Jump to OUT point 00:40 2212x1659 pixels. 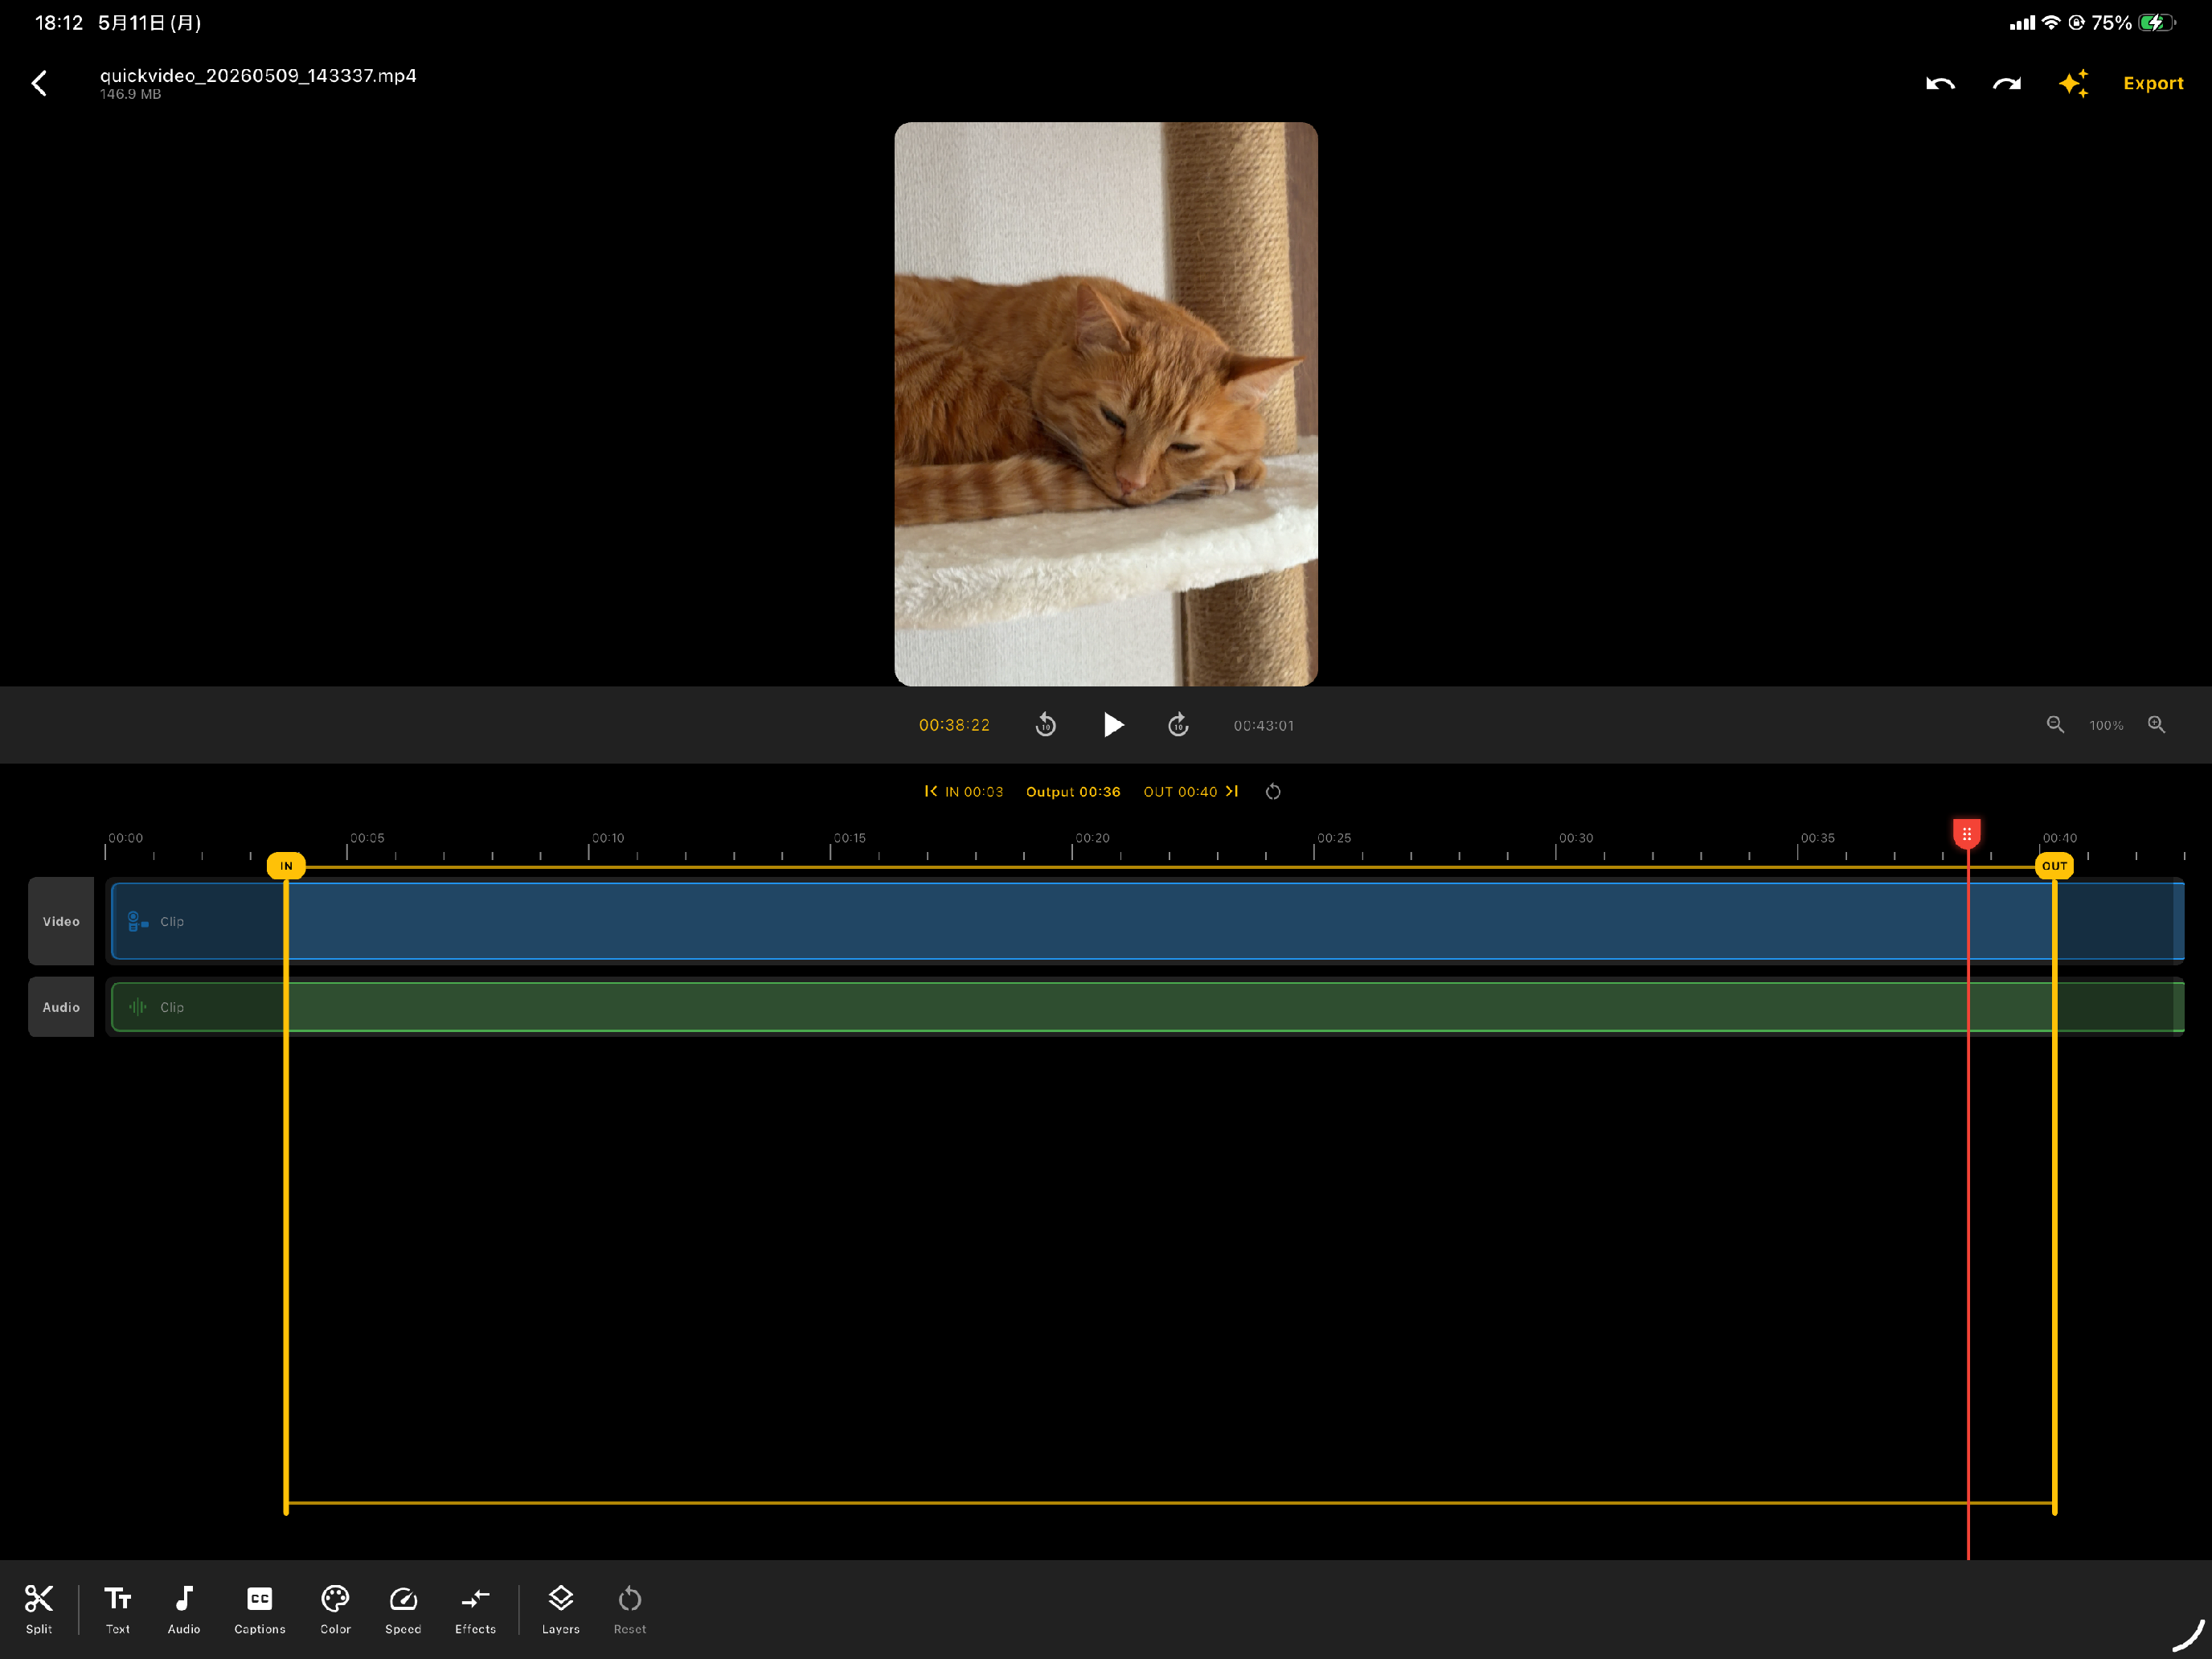click(x=1191, y=791)
